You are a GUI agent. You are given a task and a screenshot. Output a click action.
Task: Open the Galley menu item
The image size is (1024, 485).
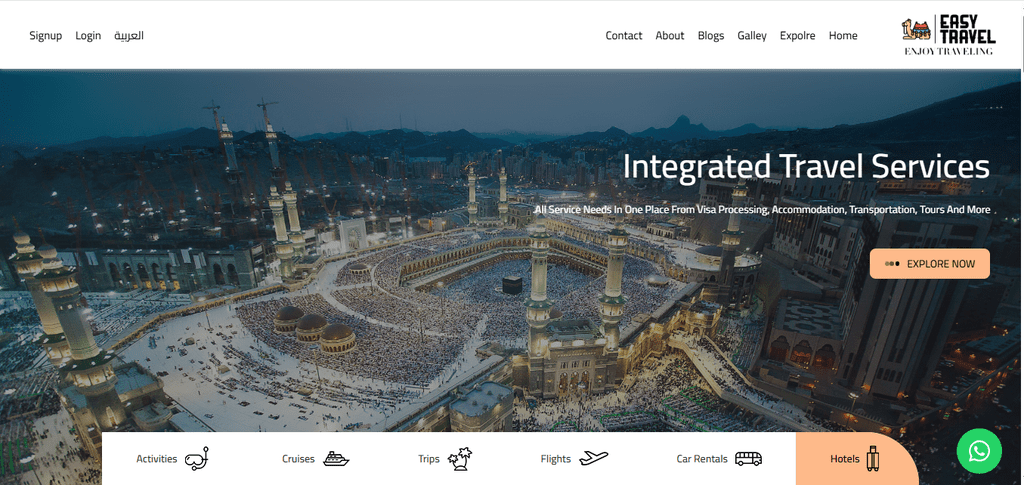click(752, 36)
